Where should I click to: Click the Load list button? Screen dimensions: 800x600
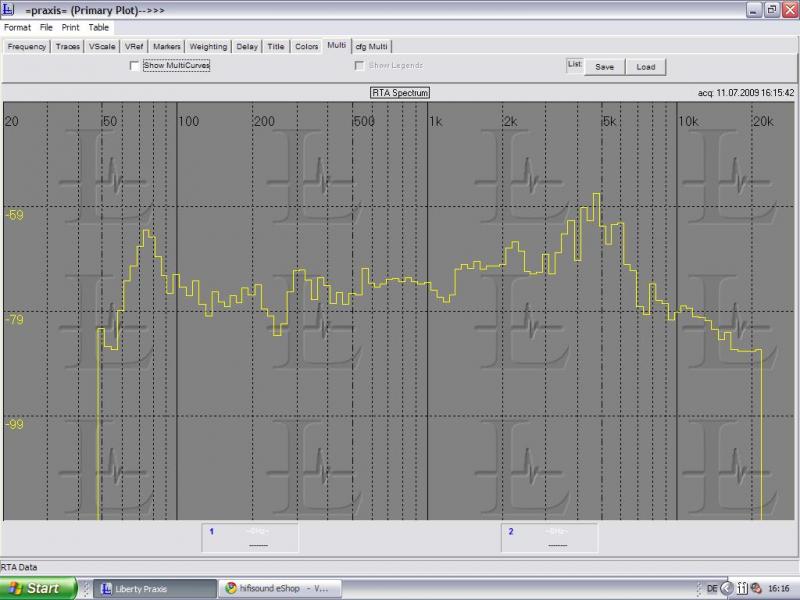pos(645,67)
